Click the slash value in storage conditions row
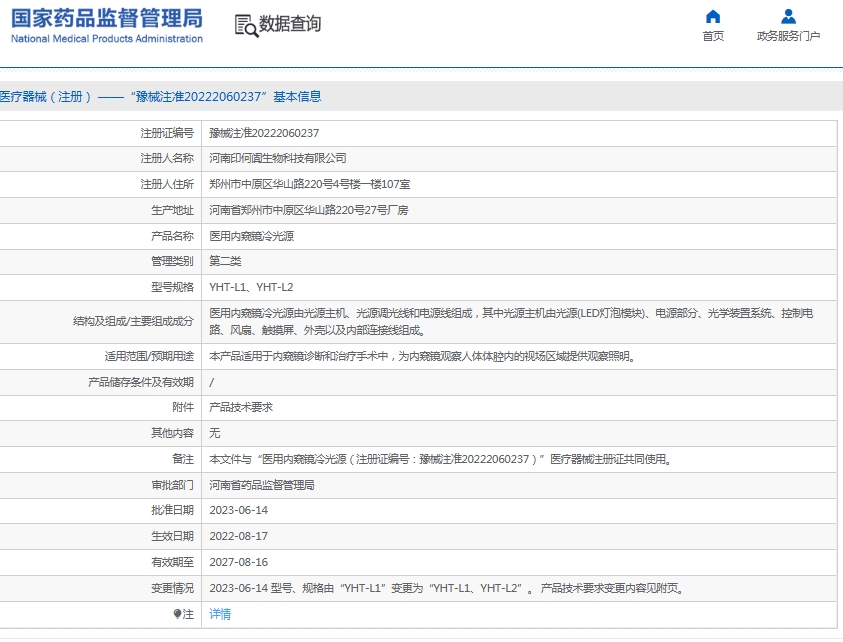This screenshot has height=642, width=843. [212, 382]
